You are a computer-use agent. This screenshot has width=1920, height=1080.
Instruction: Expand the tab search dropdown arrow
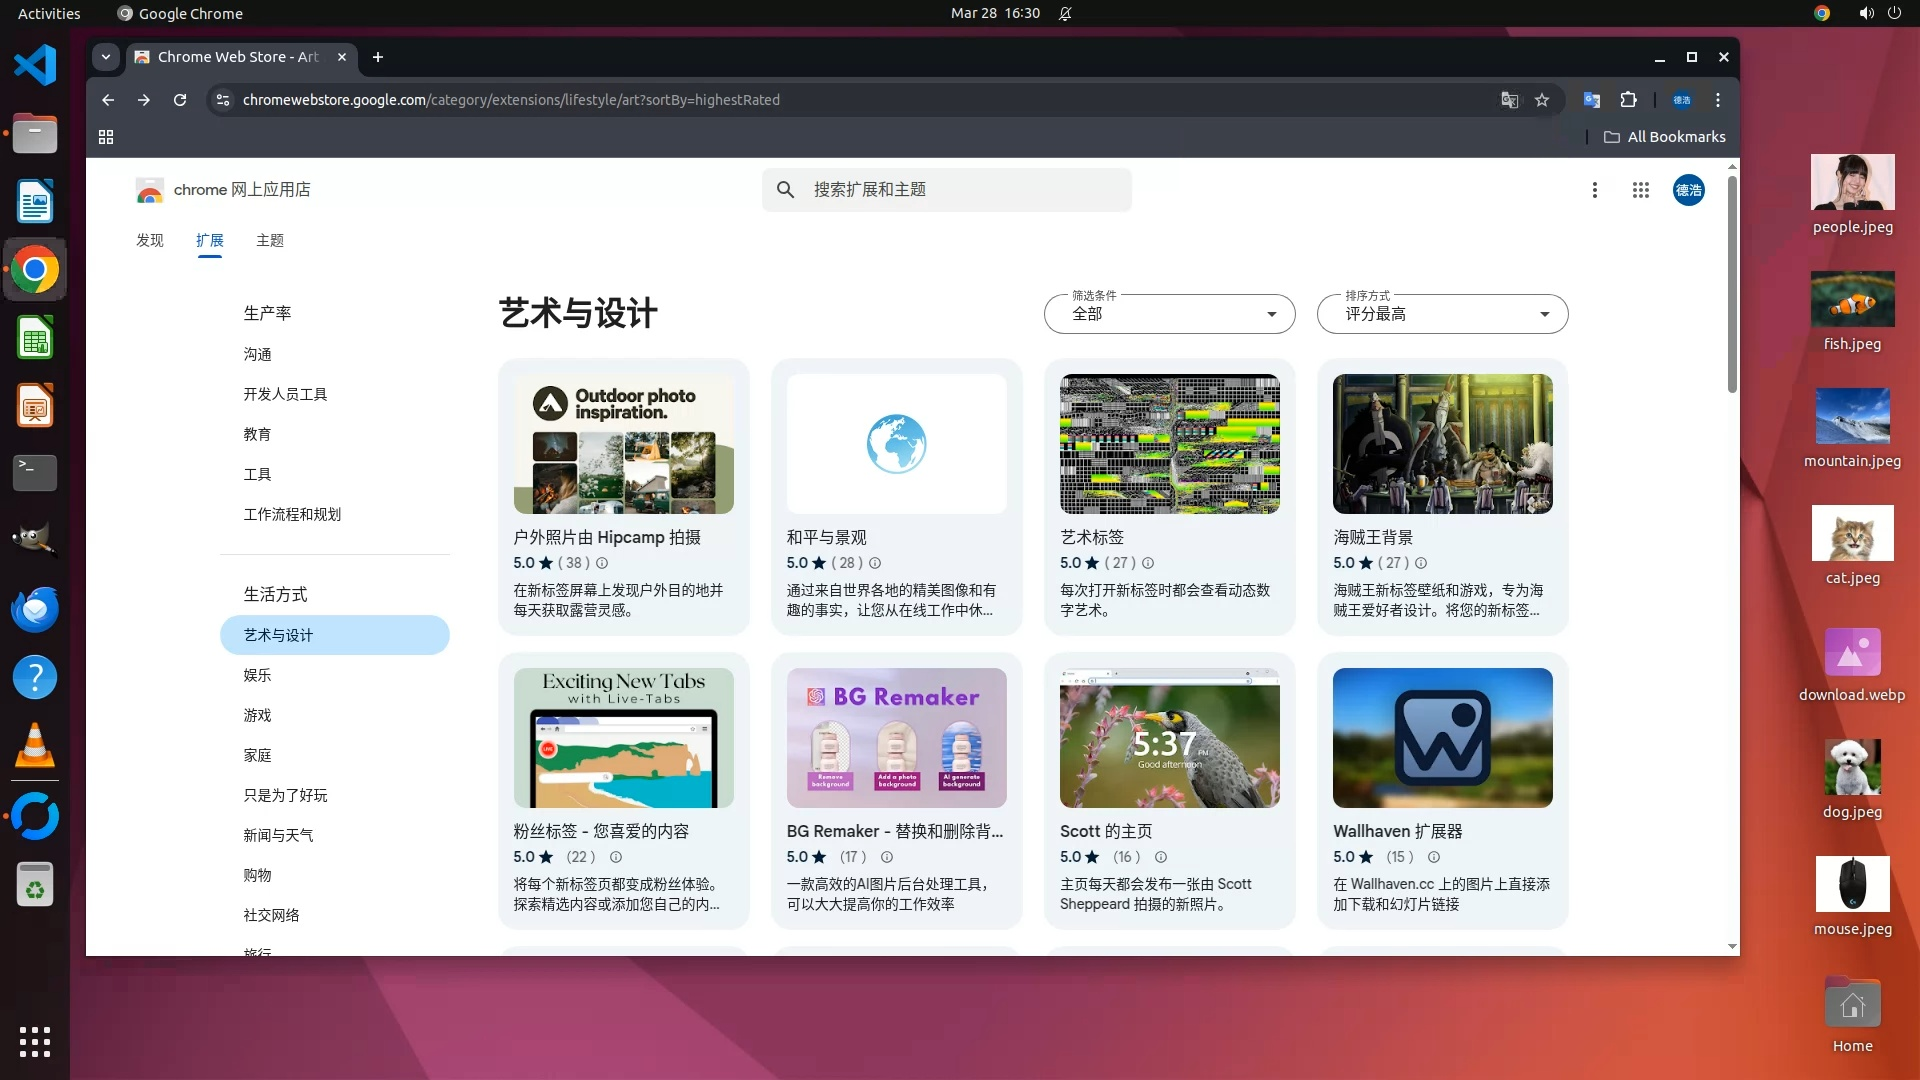[106, 57]
